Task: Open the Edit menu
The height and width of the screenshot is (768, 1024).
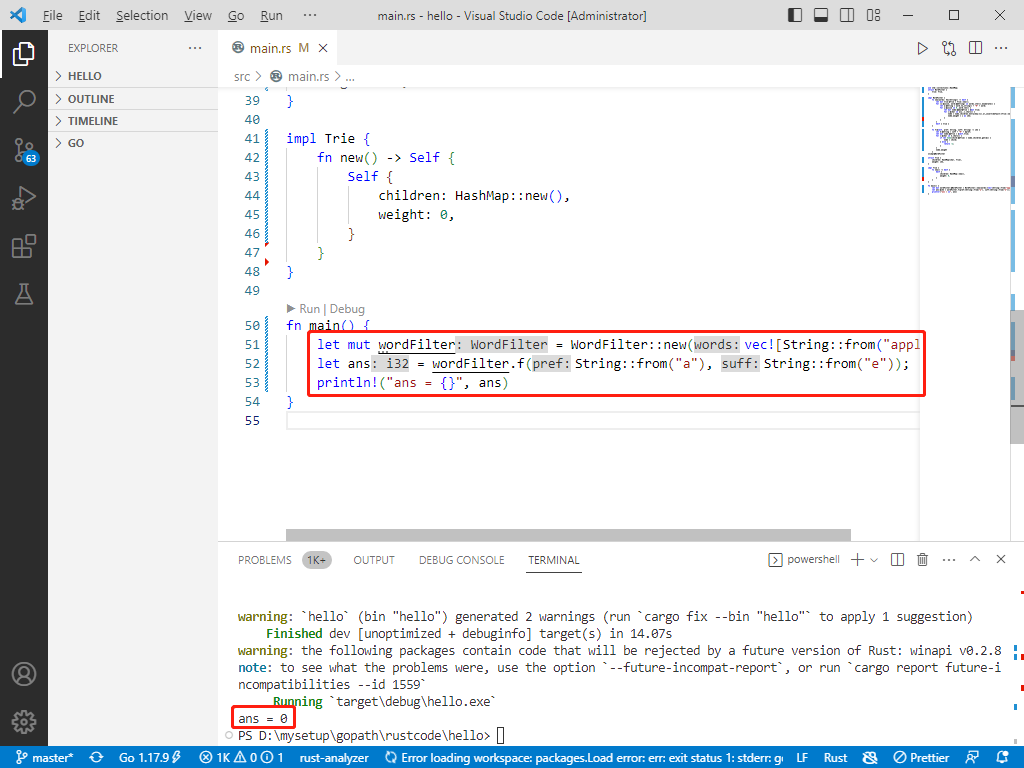Action: pyautogui.click(x=89, y=15)
